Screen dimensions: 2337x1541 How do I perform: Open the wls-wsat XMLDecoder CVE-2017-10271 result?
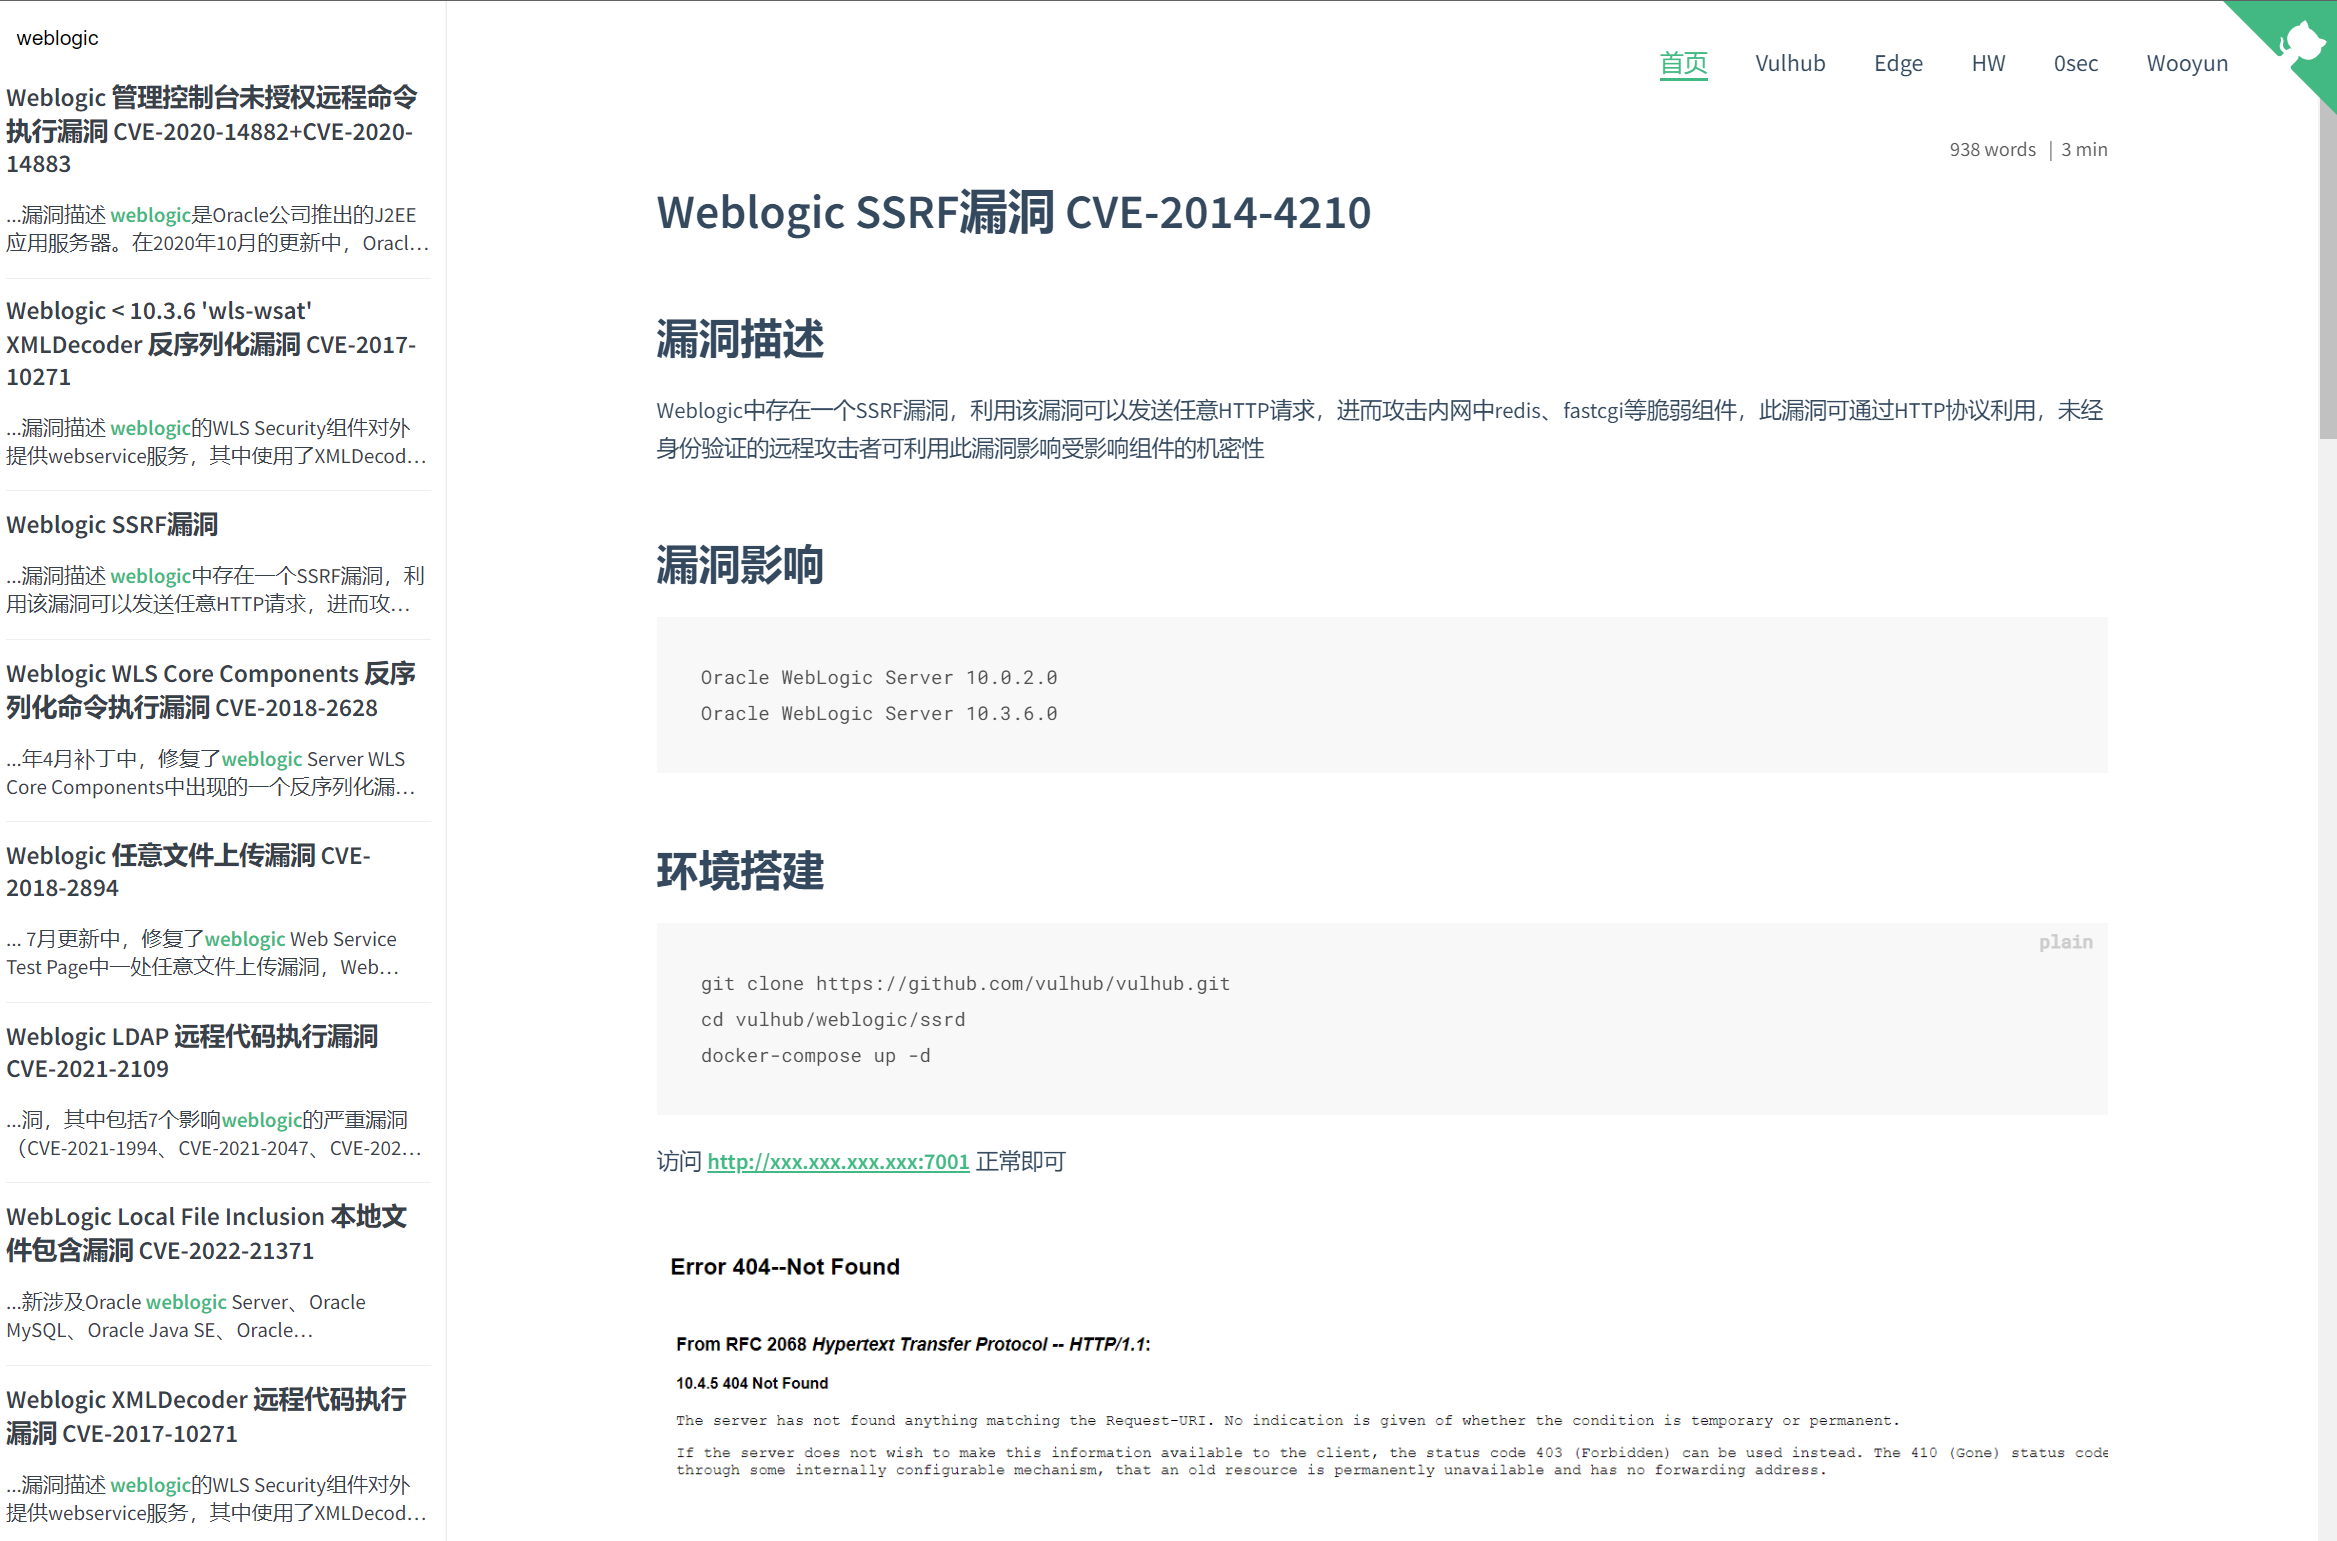tap(211, 343)
